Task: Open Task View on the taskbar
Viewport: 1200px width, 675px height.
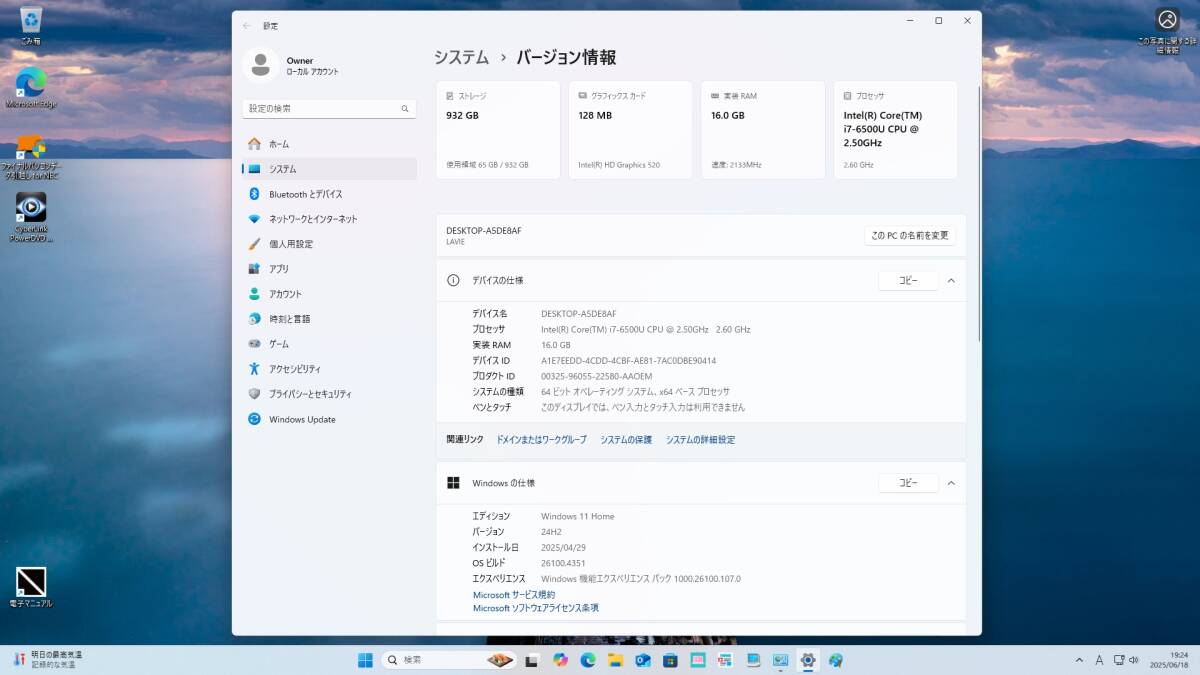Action: coord(532,660)
